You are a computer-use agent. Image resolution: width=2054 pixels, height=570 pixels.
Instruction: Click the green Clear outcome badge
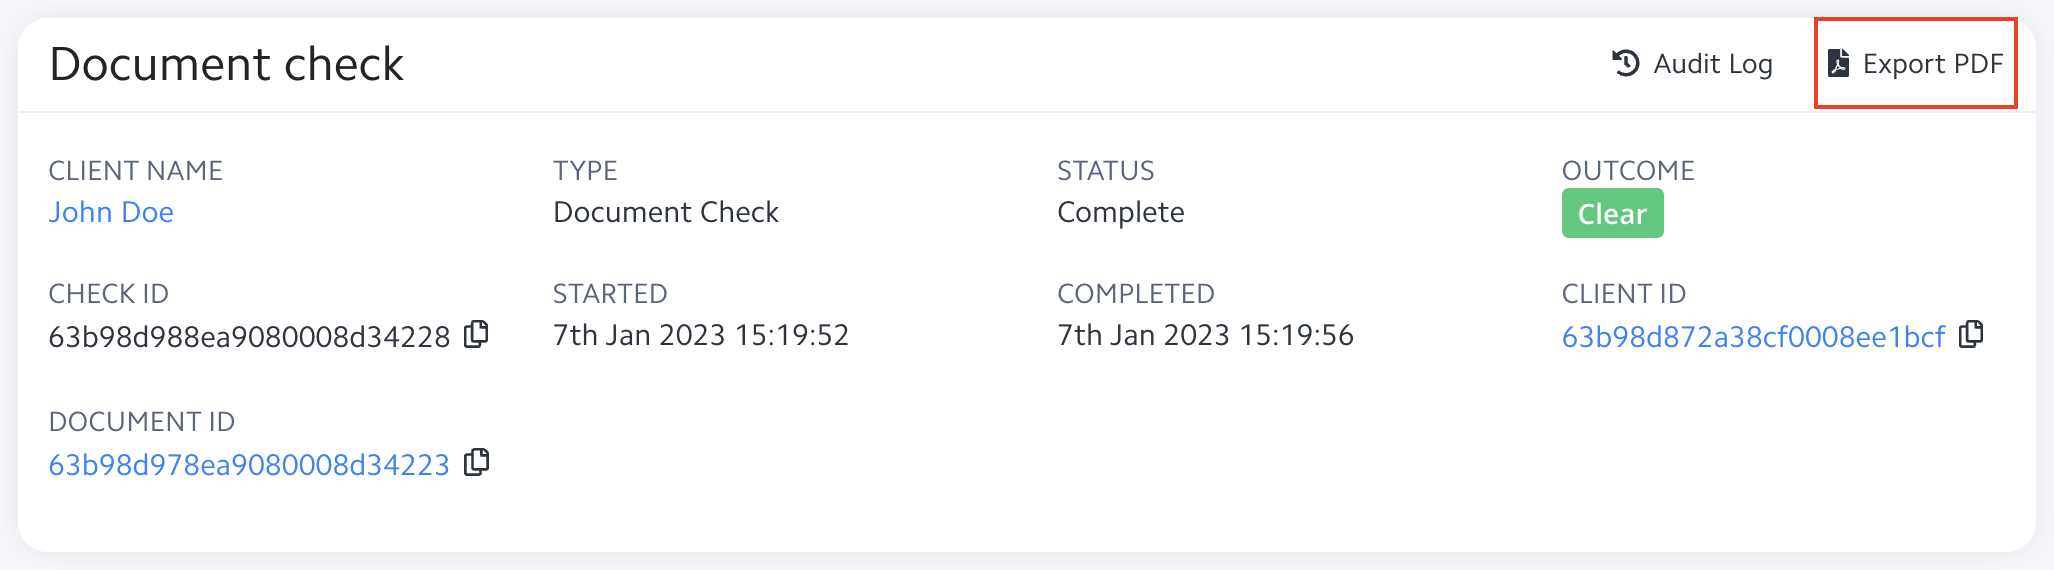(x=1612, y=213)
